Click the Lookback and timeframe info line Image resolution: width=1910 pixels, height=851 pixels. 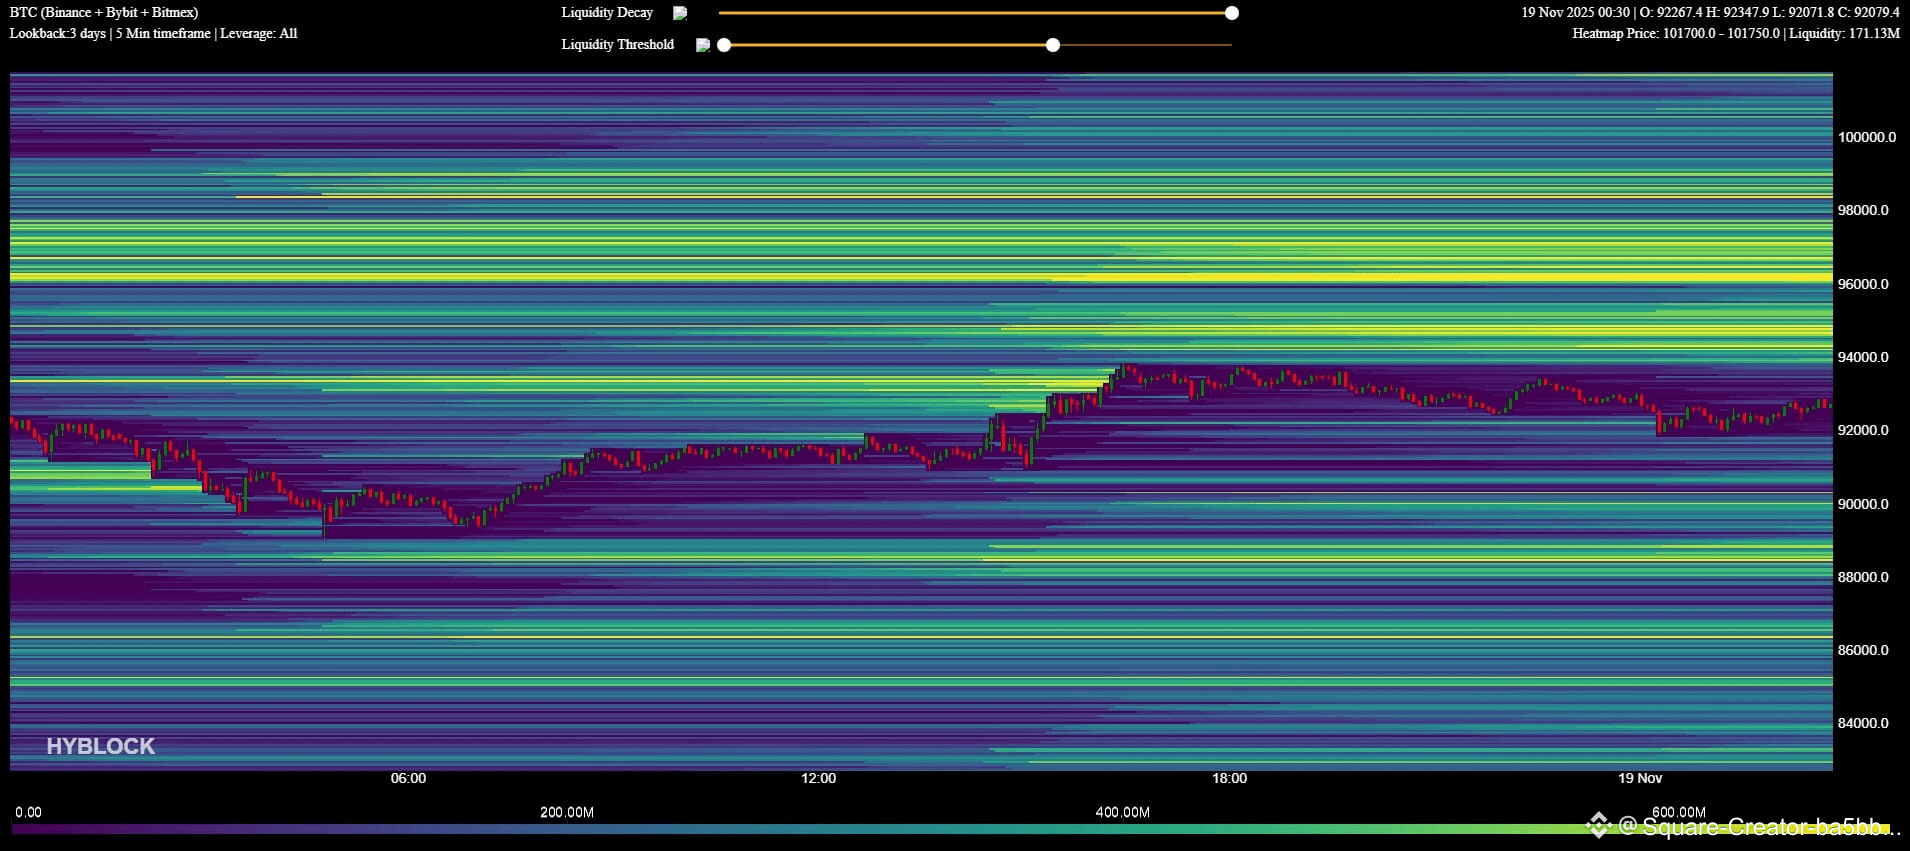click(x=153, y=34)
